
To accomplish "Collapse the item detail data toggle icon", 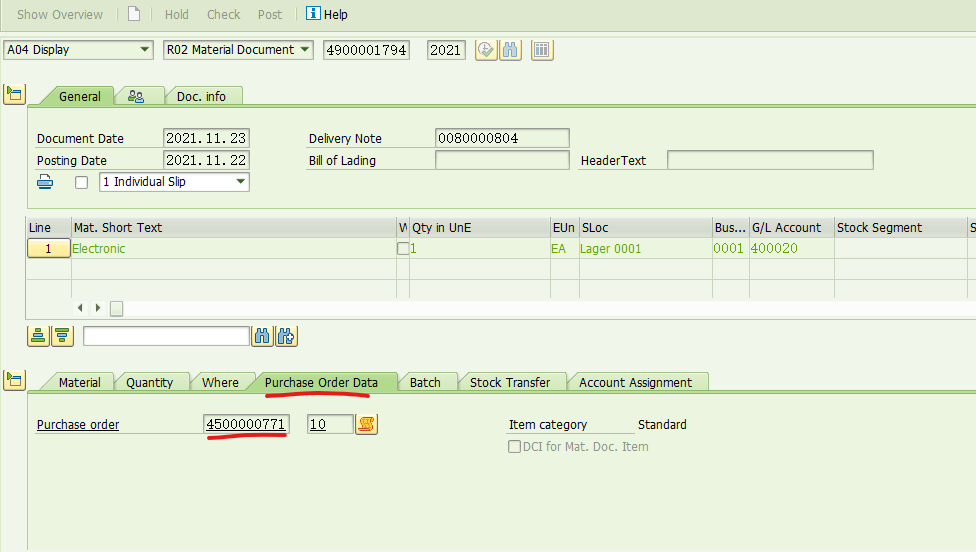I will [x=14, y=380].
